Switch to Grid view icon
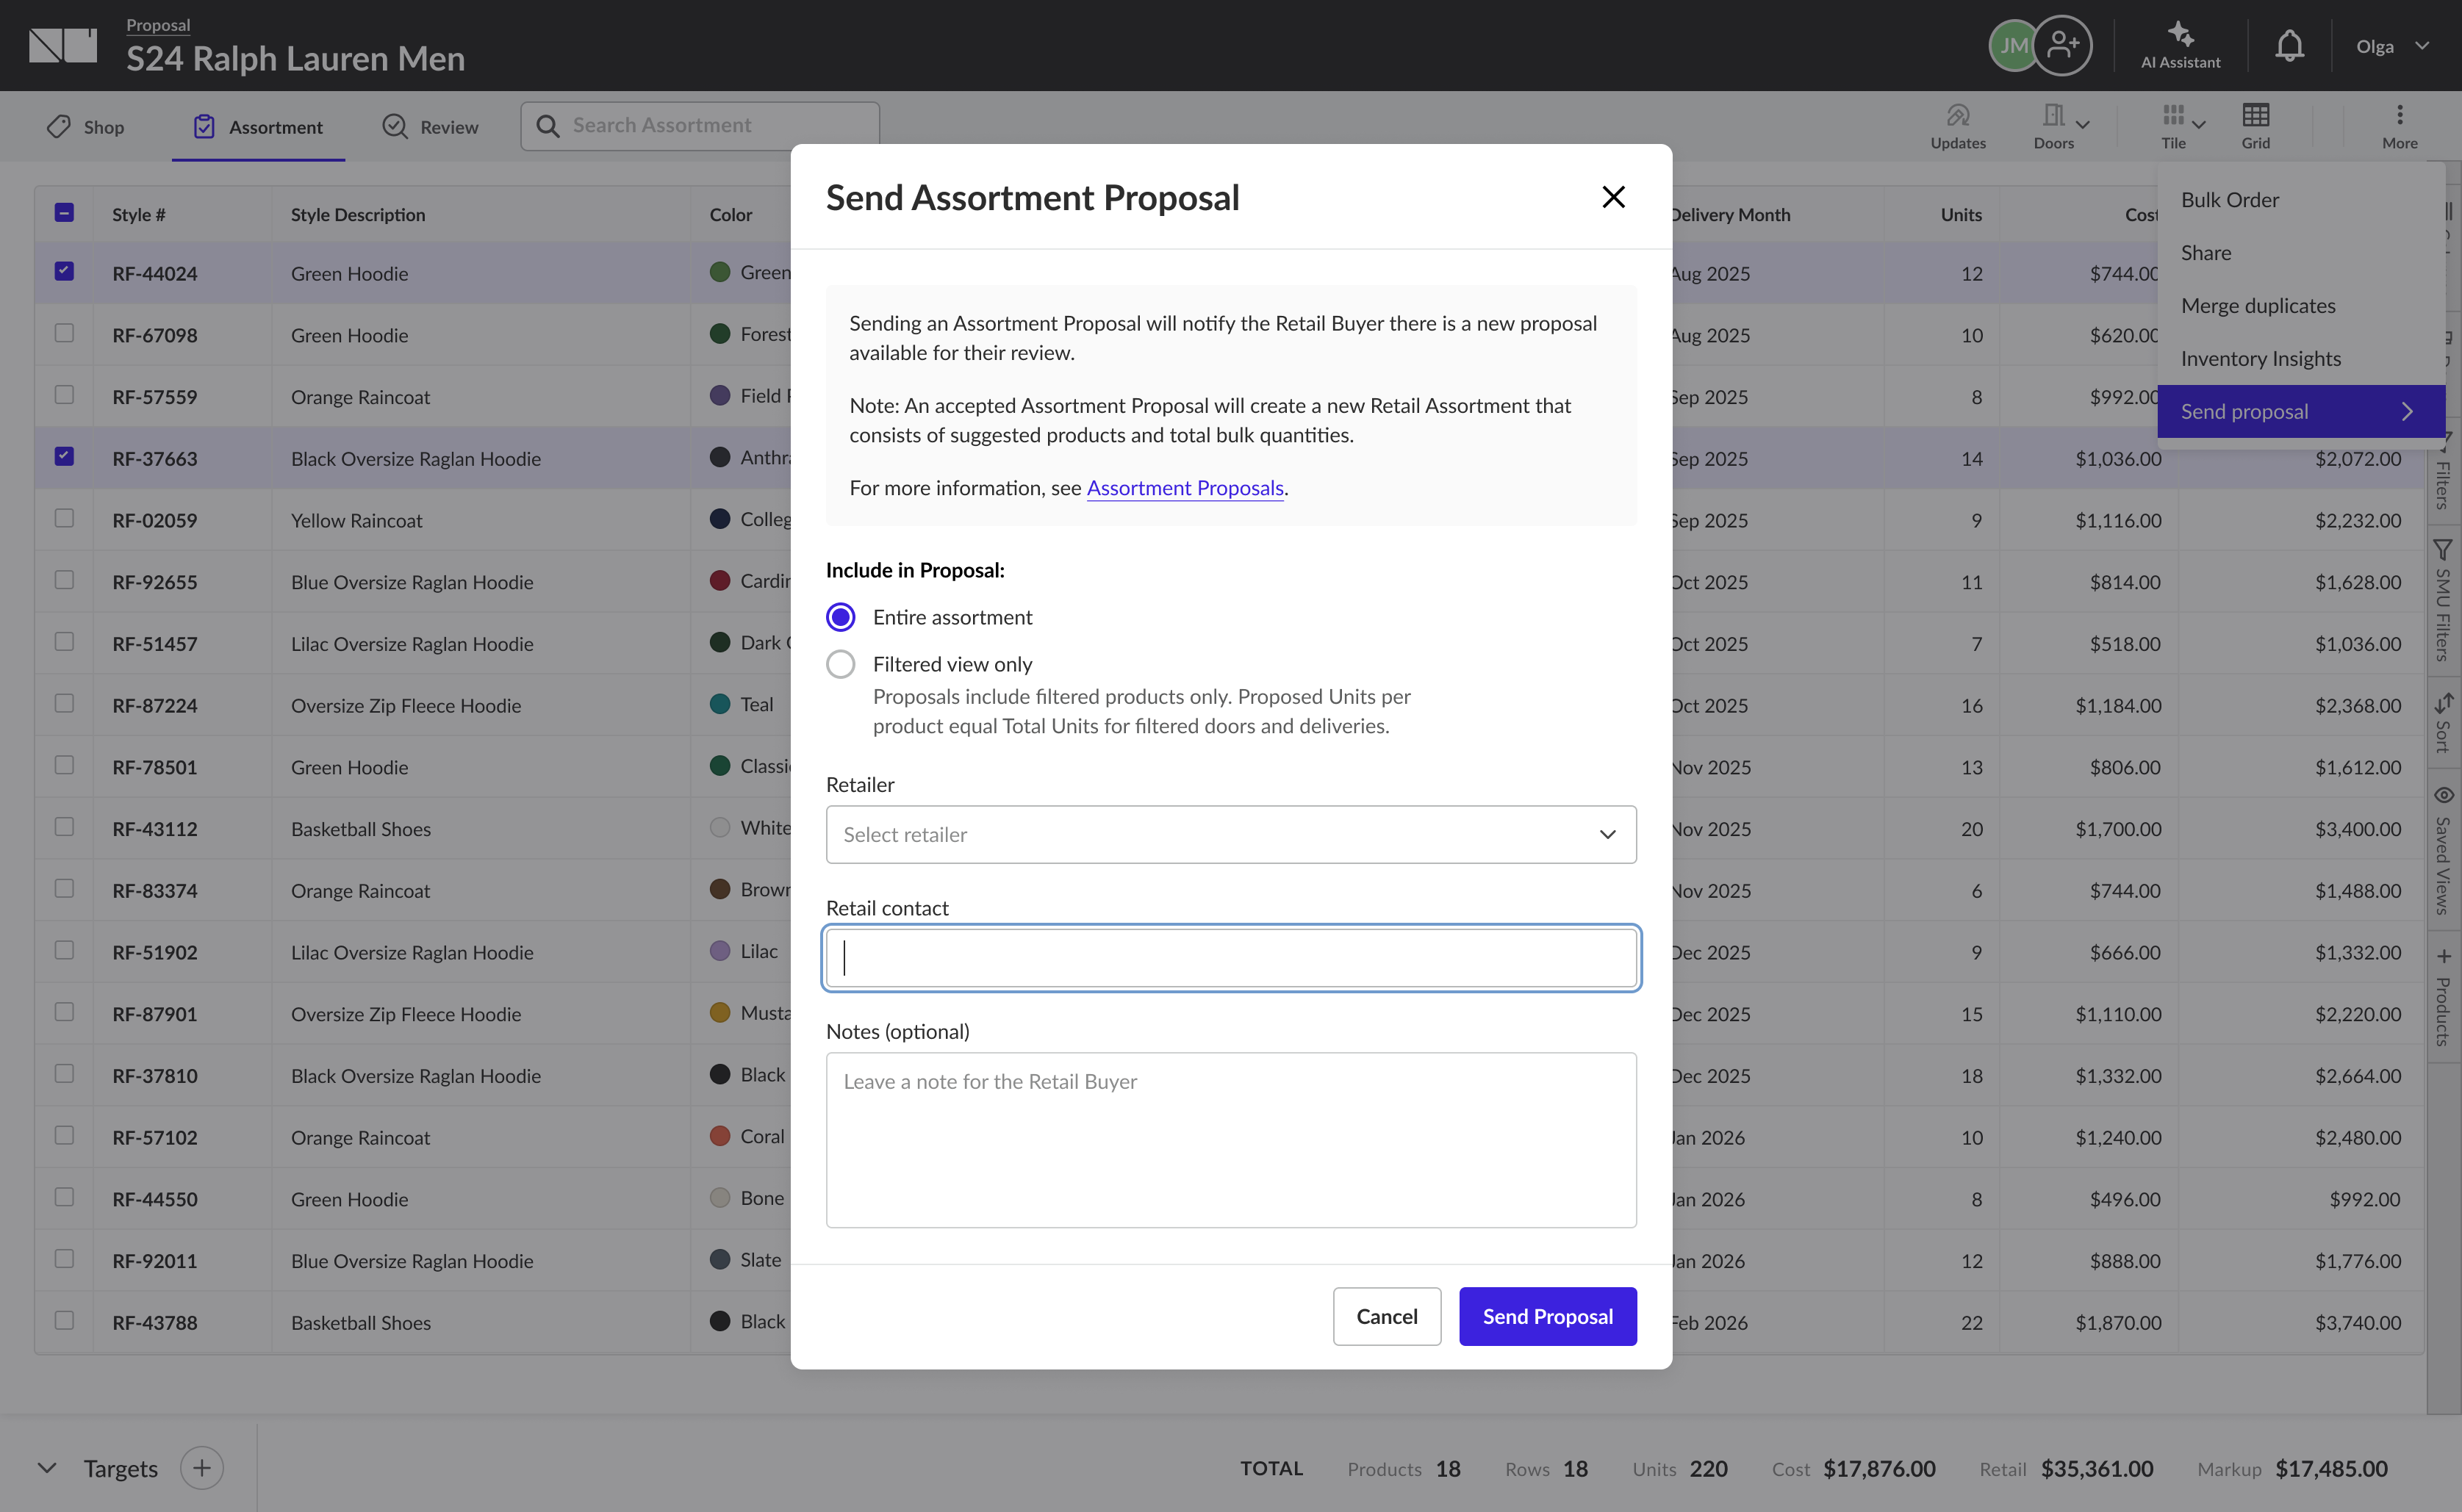2462x1512 pixels. click(x=2255, y=115)
